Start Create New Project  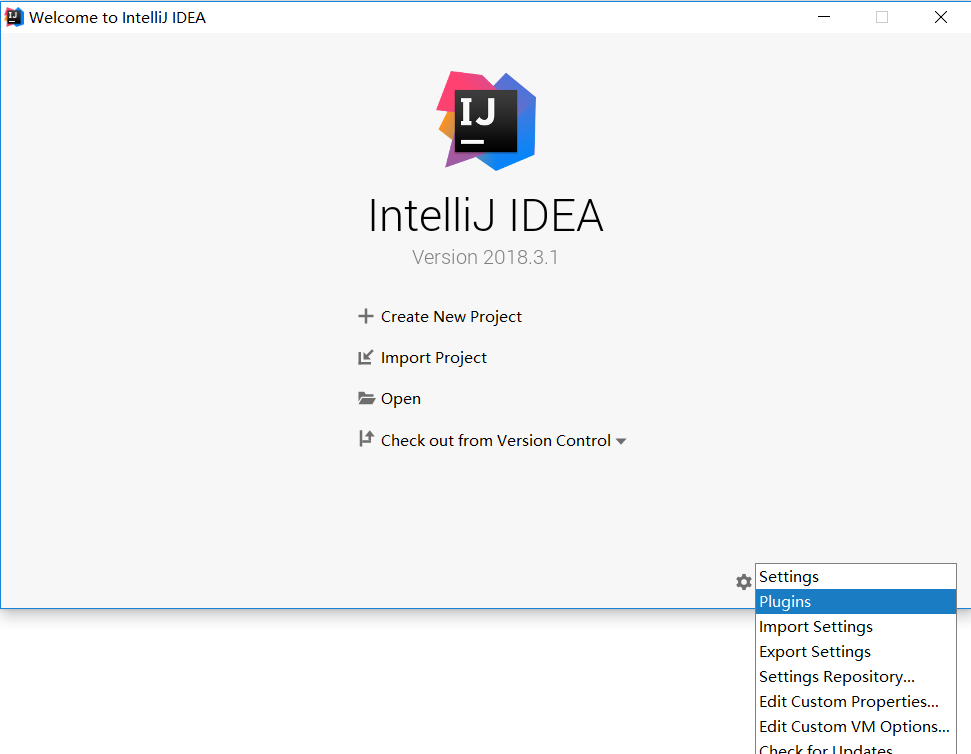(x=451, y=316)
